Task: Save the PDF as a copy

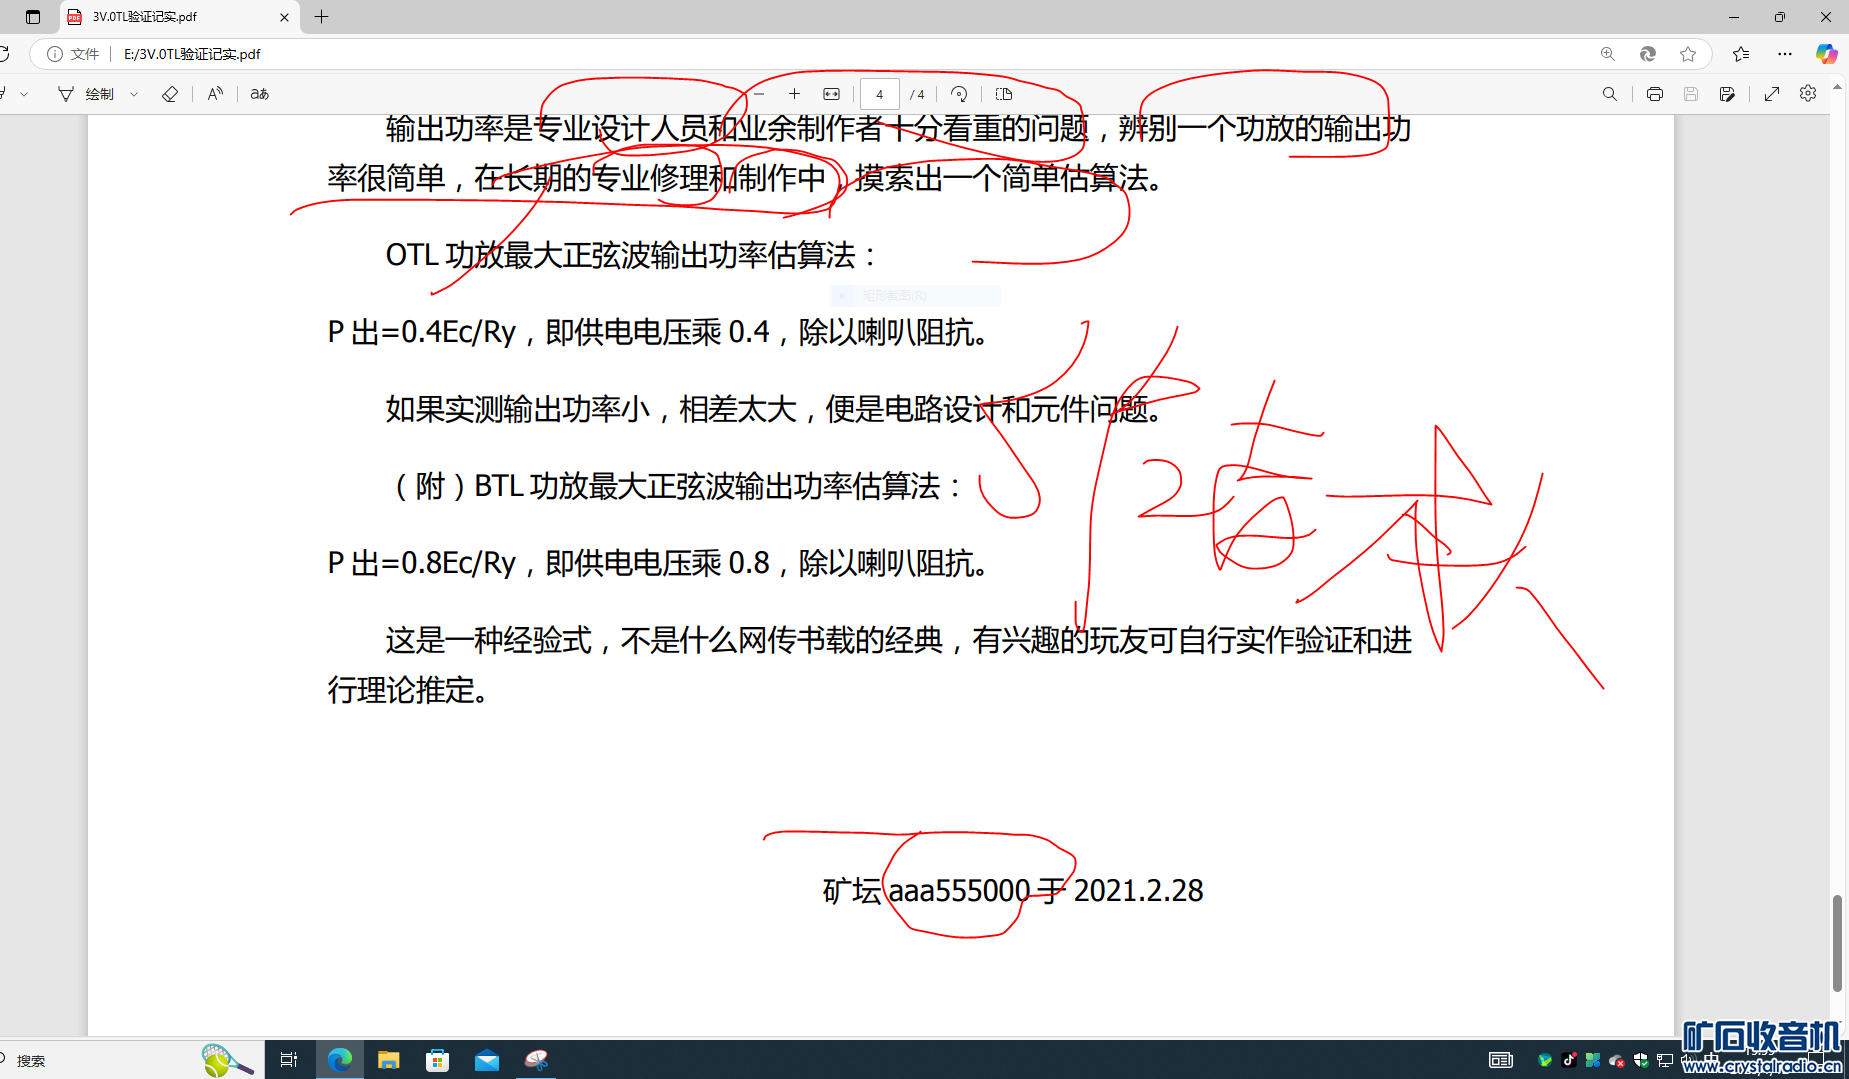Action: [1727, 94]
